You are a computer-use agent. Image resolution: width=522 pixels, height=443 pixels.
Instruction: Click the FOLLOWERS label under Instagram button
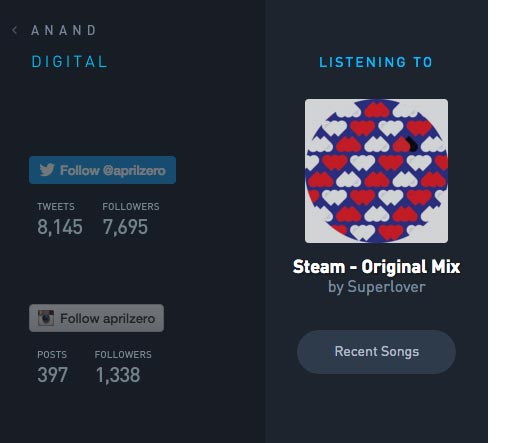click(x=123, y=355)
